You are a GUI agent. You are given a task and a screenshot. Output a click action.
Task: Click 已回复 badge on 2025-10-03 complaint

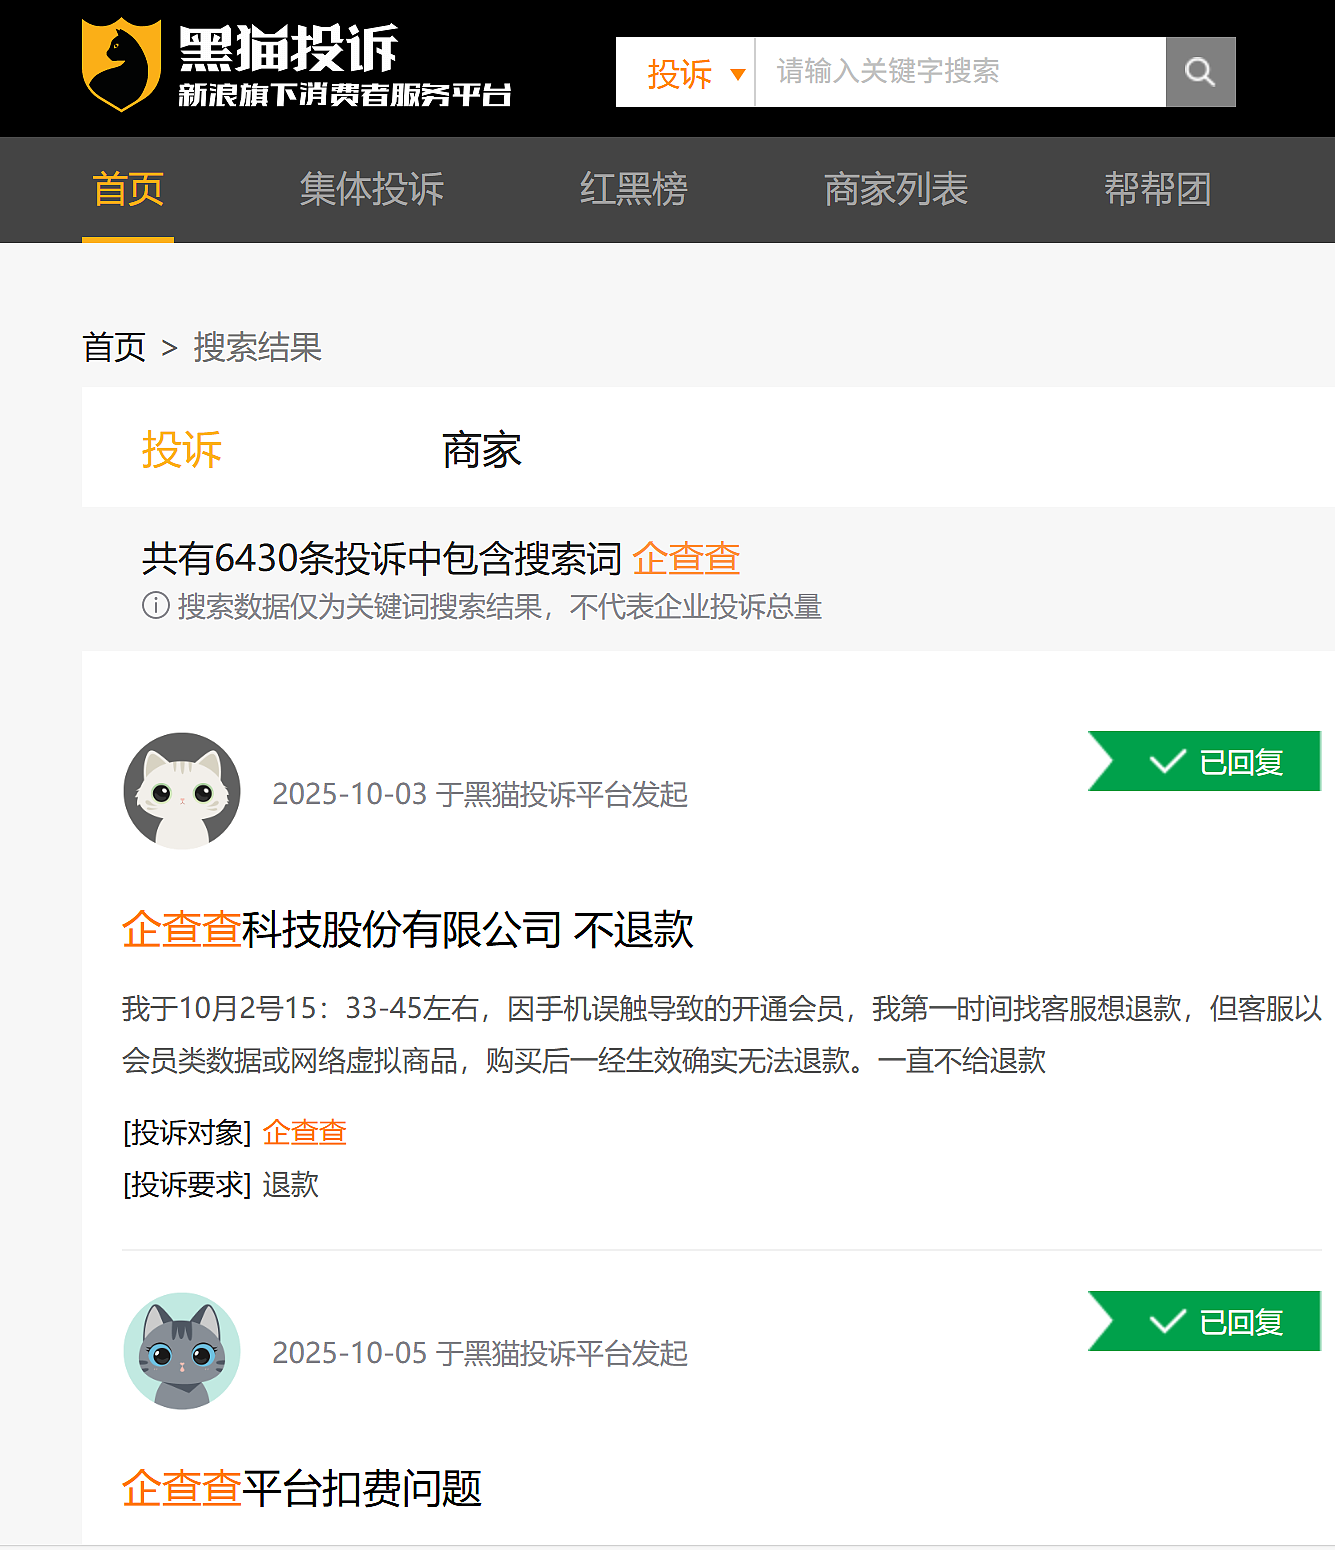[x=1204, y=761]
